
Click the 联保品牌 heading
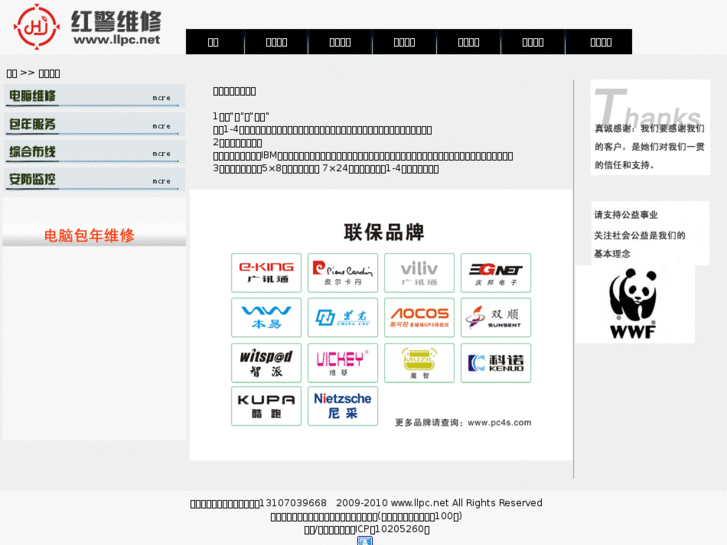pos(384,232)
